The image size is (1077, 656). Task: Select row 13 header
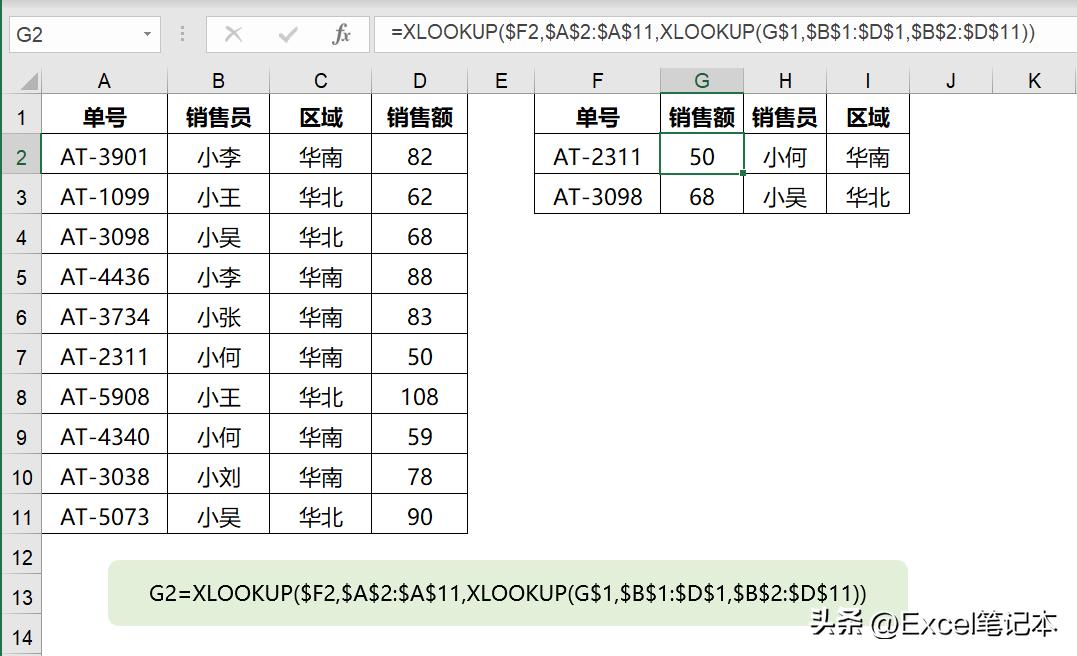20,595
